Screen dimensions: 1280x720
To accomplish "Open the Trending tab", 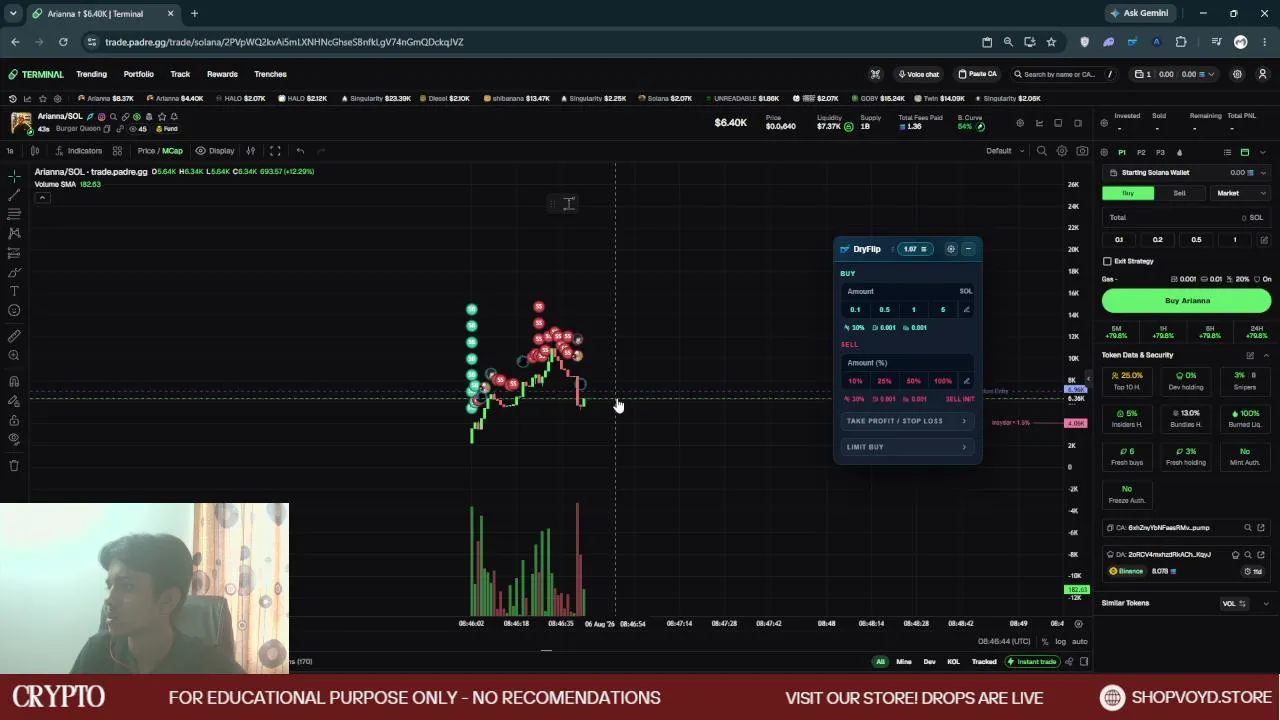I will (x=91, y=74).
